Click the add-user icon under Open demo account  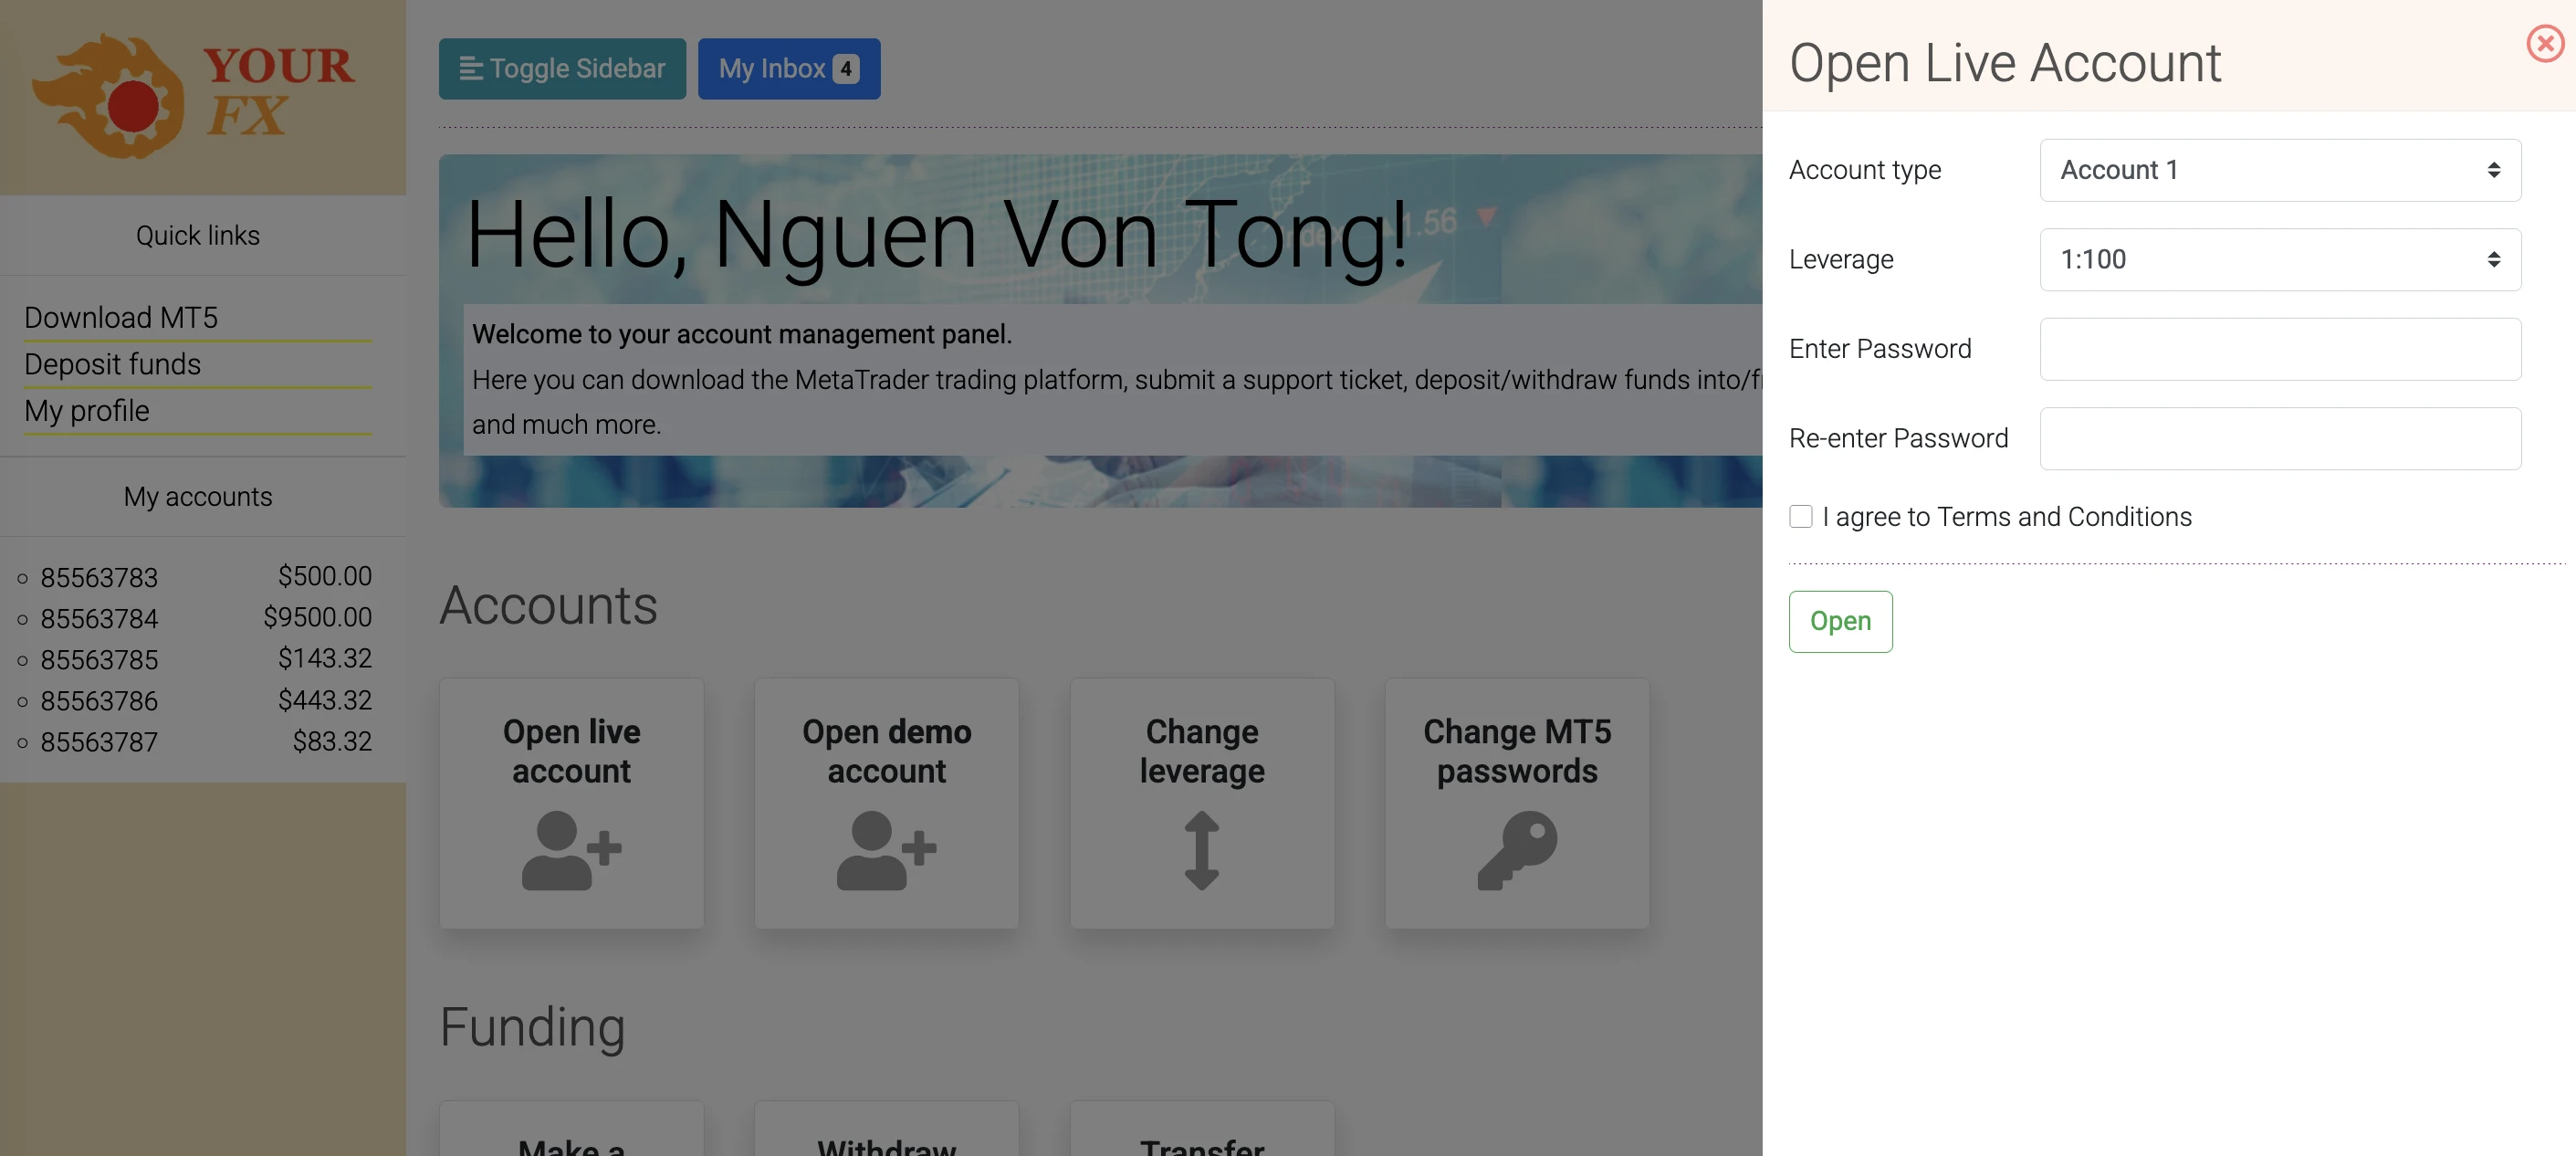[886, 849]
